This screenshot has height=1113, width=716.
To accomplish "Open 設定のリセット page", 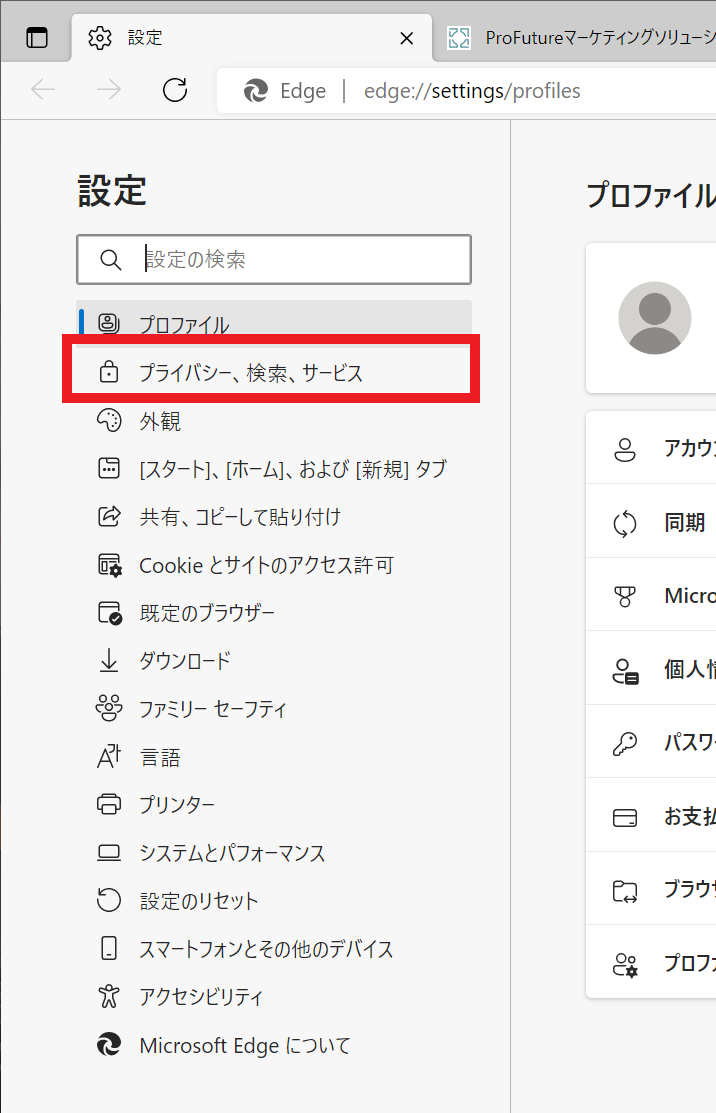I will [274, 901].
